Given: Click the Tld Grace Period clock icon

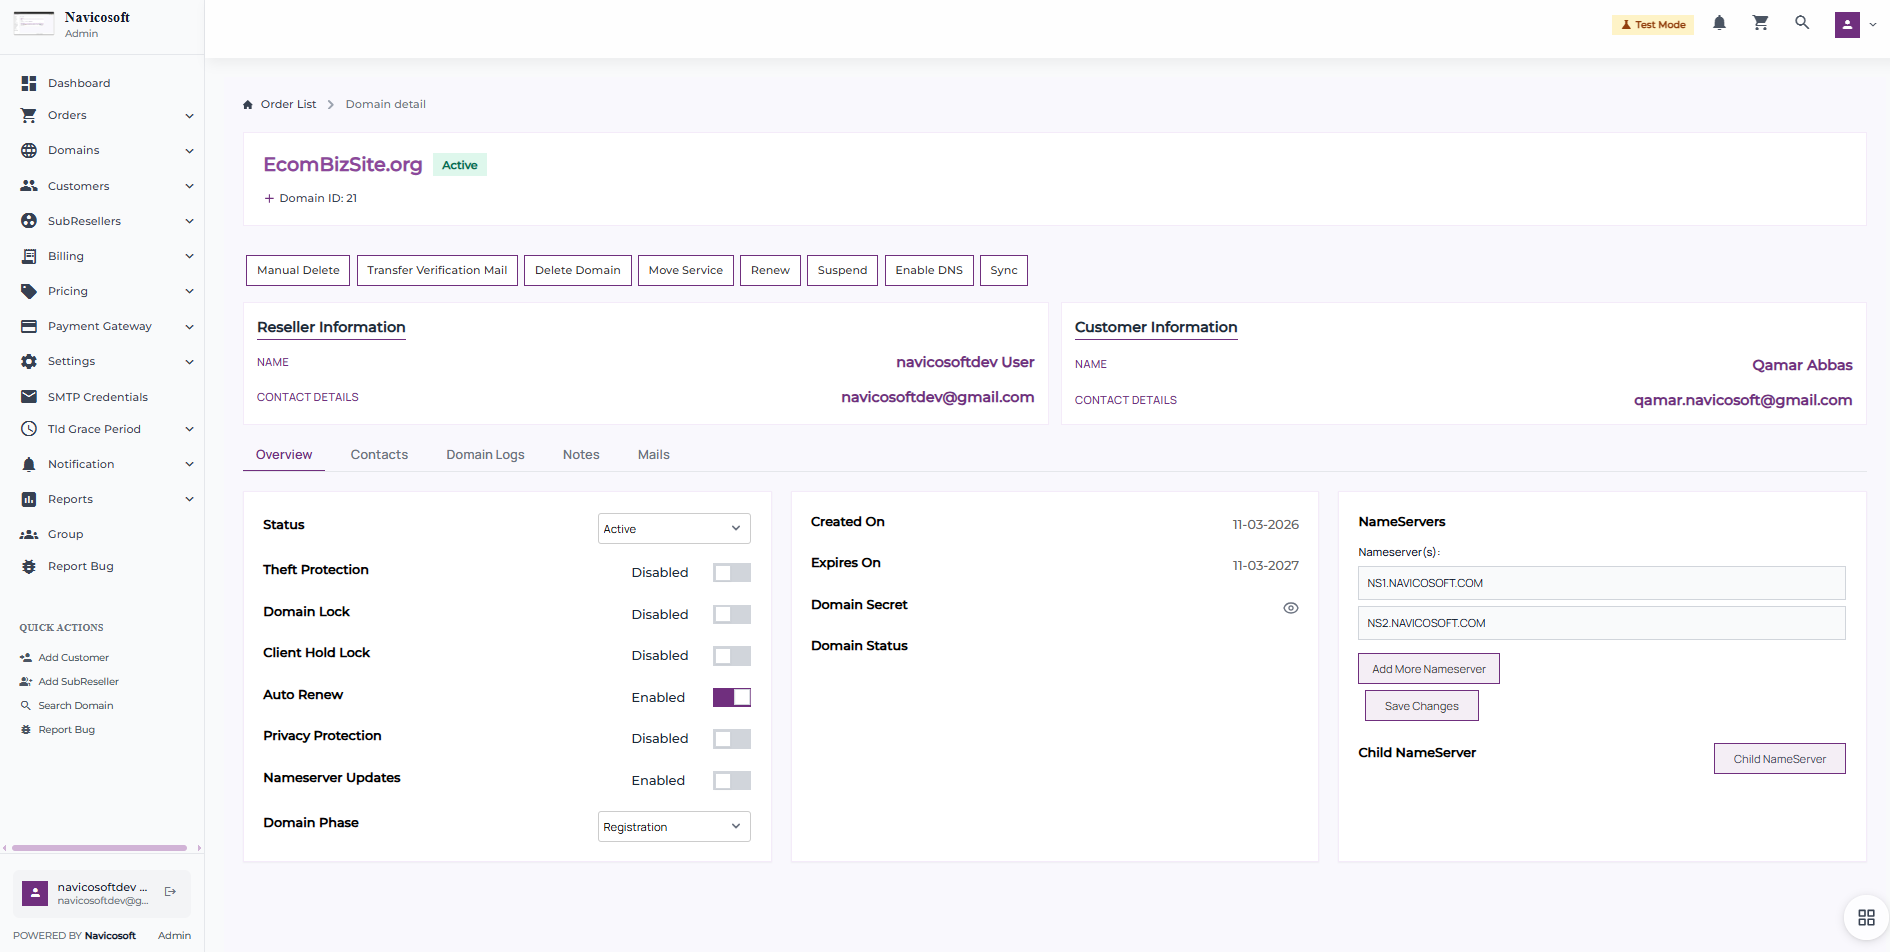Looking at the screenshot, I should coord(29,429).
